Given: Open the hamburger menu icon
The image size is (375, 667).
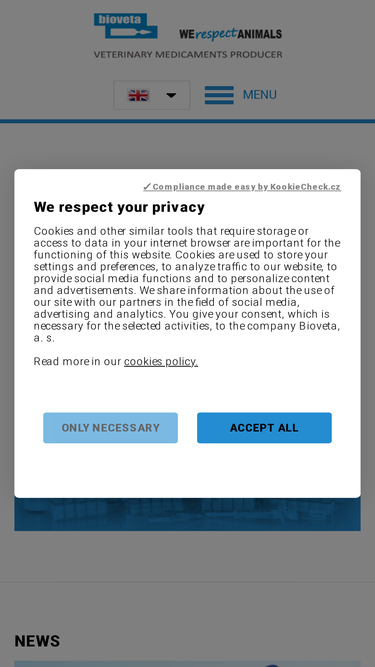Looking at the screenshot, I should pos(219,95).
